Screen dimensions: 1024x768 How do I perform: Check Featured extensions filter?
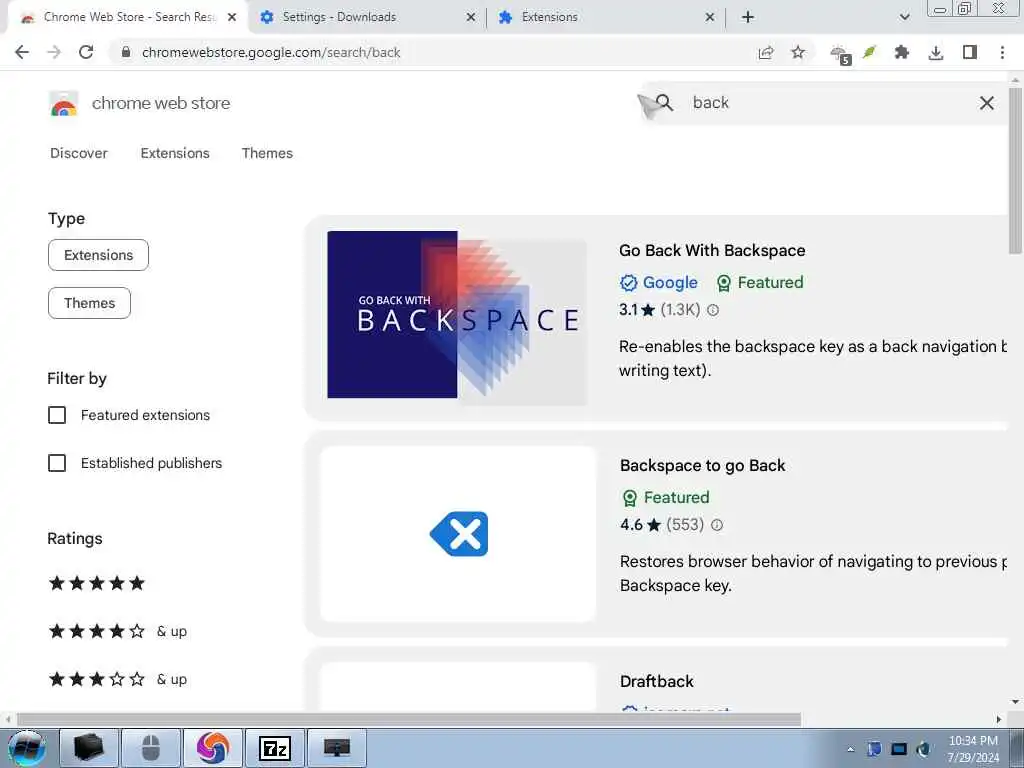coord(57,415)
